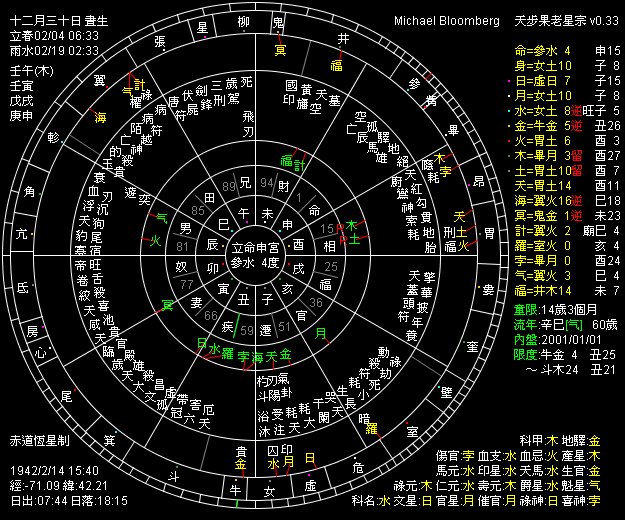The width and height of the screenshot is (625, 520).
Task: Select the 赤道恆星制 system label
Action: [x=38, y=440]
